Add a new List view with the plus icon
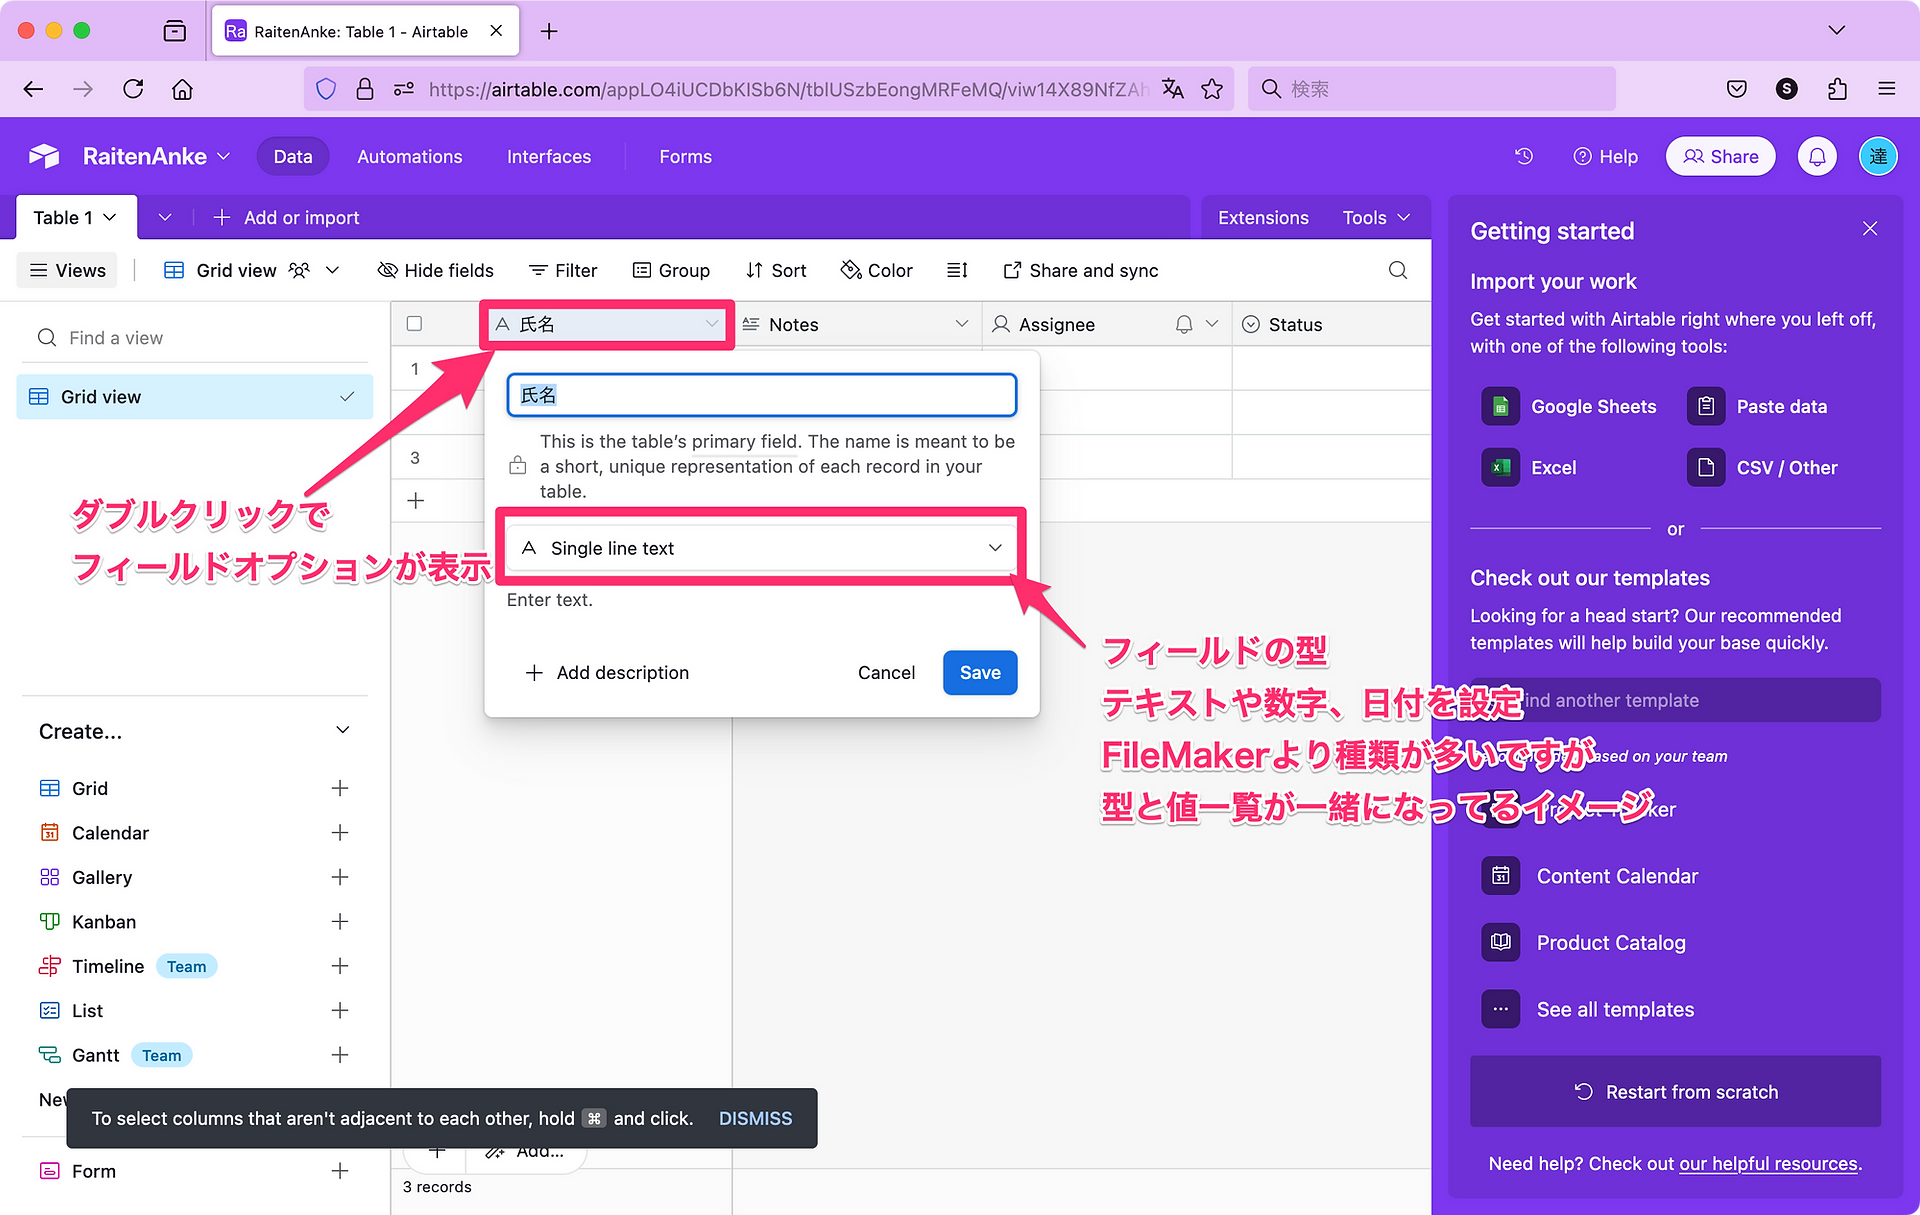The width and height of the screenshot is (1920, 1215). (x=340, y=1010)
